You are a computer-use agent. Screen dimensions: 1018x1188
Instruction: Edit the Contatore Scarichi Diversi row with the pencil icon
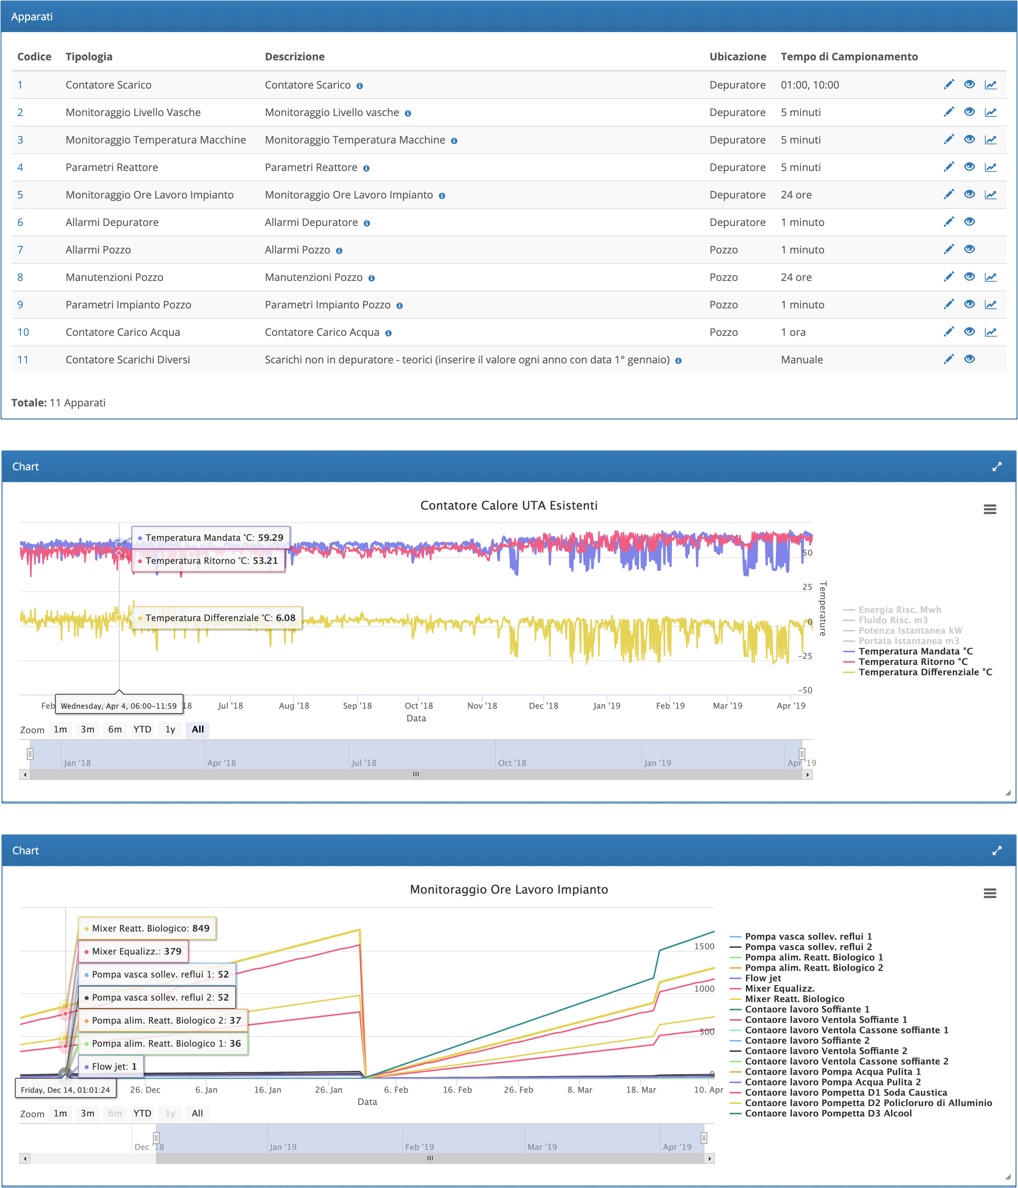pos(949,360)
